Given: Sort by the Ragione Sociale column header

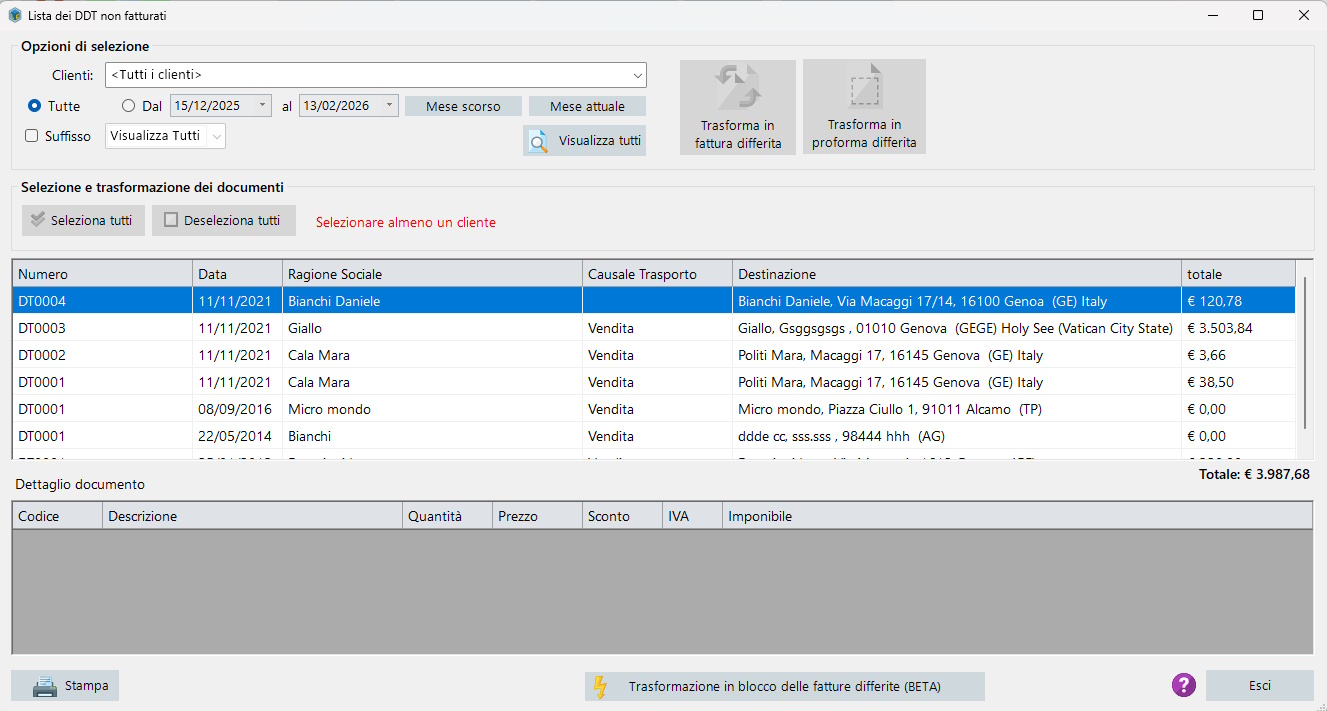Looking at the screenshot, I should (x=432, y=274).
